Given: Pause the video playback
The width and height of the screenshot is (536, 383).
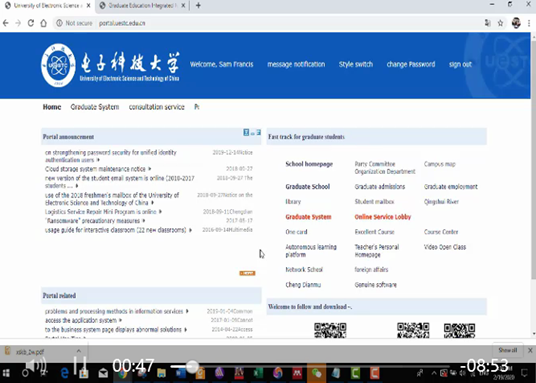Looking at the screenshot, I should 80,365.
